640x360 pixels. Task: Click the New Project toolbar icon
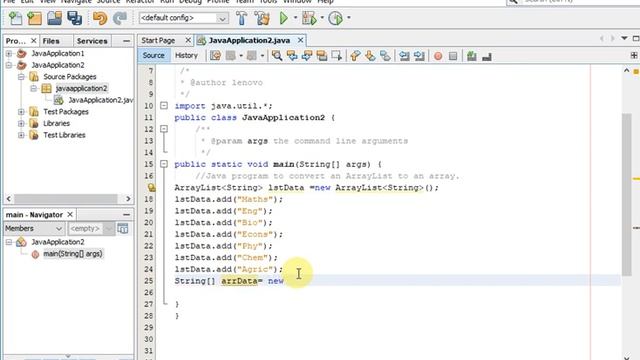(x=35, y=18)
